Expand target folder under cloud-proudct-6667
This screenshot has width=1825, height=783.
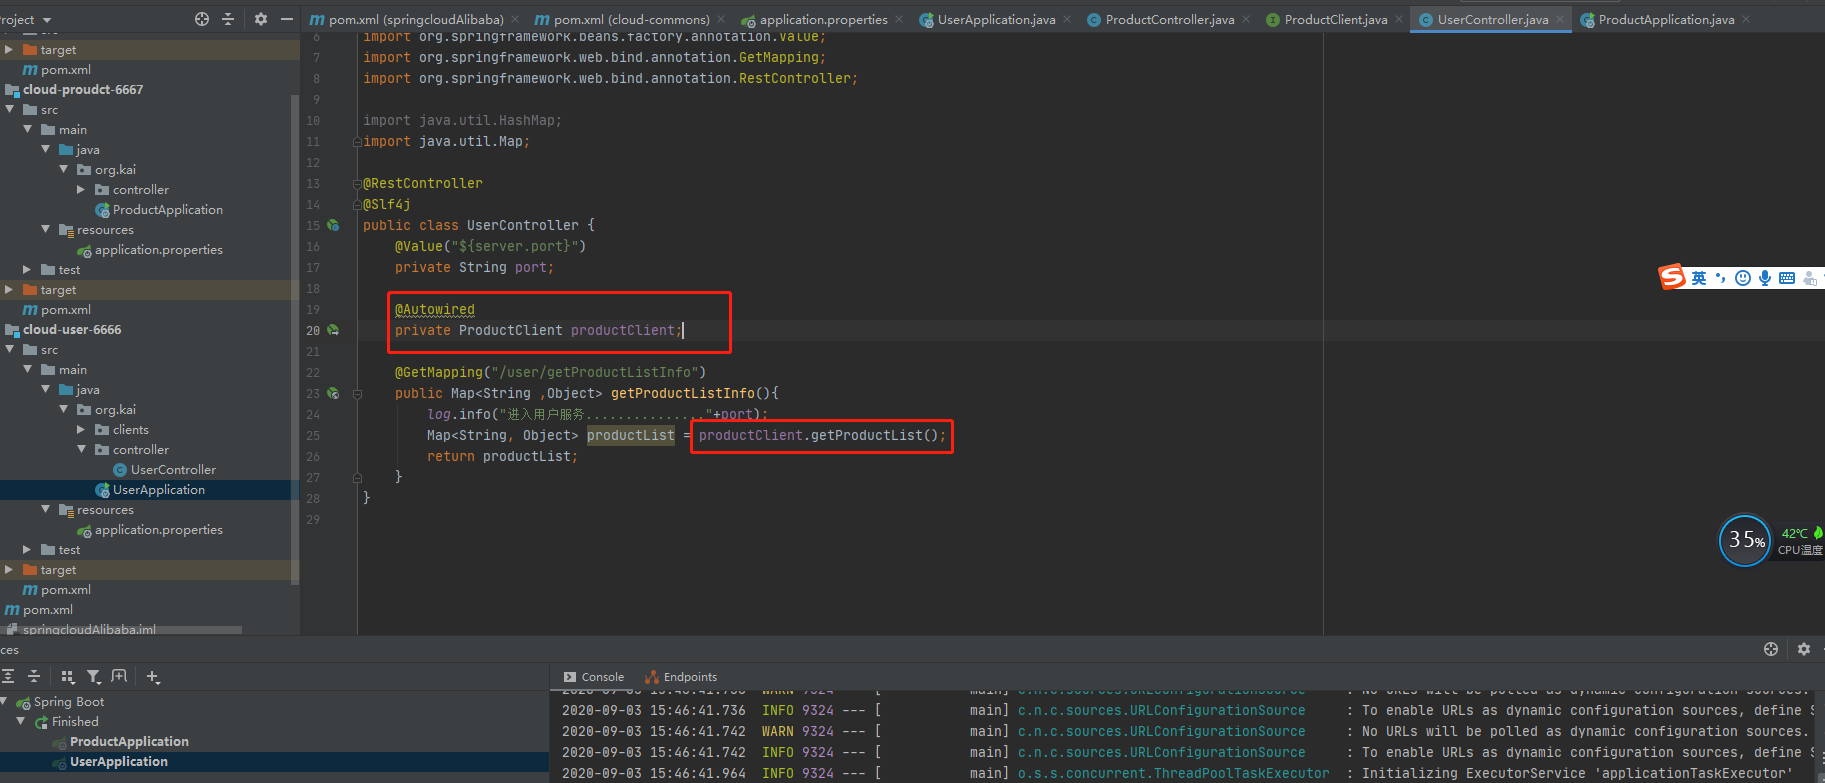10,289
